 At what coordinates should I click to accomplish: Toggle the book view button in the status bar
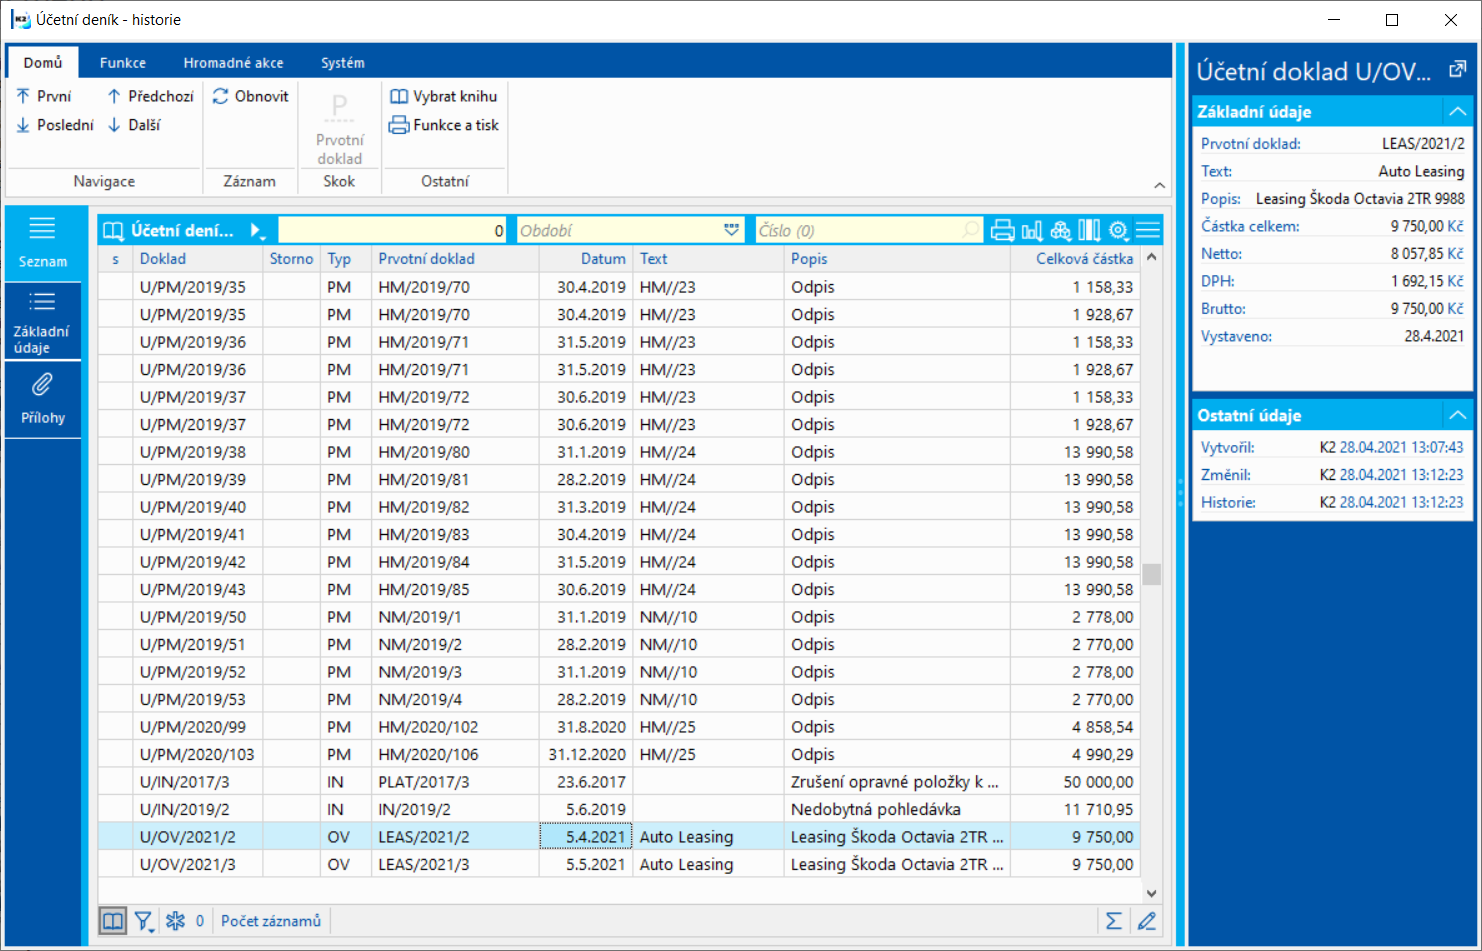coord(113,921)
